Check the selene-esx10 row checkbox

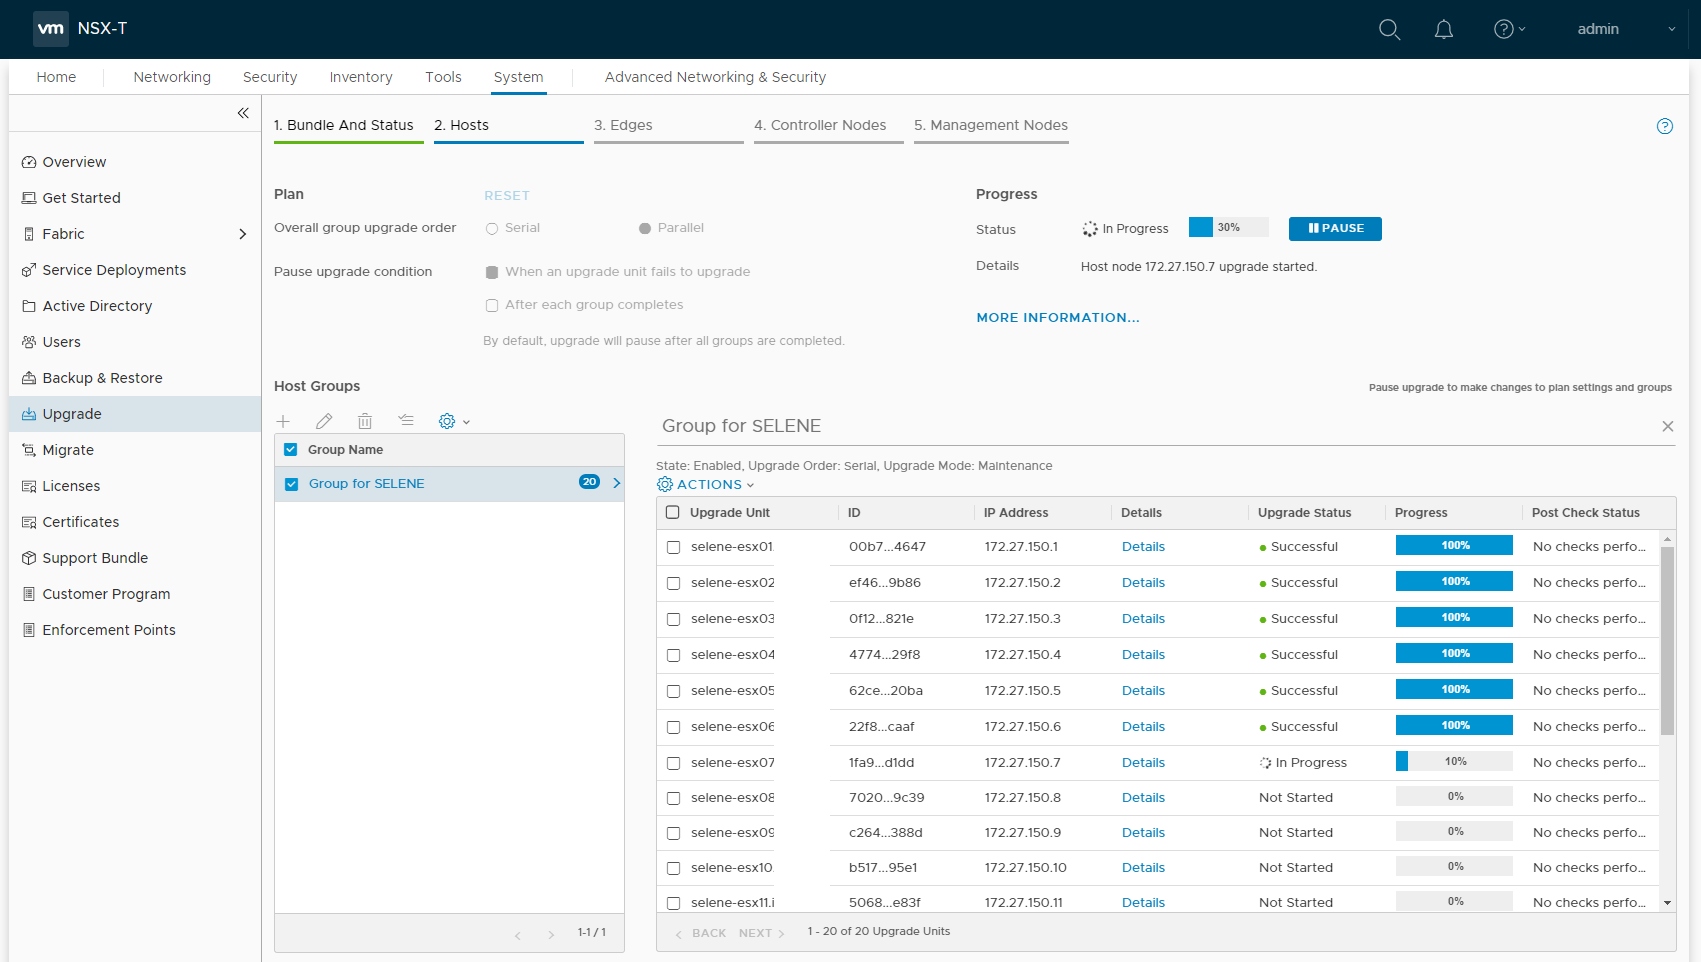(673, 868)
